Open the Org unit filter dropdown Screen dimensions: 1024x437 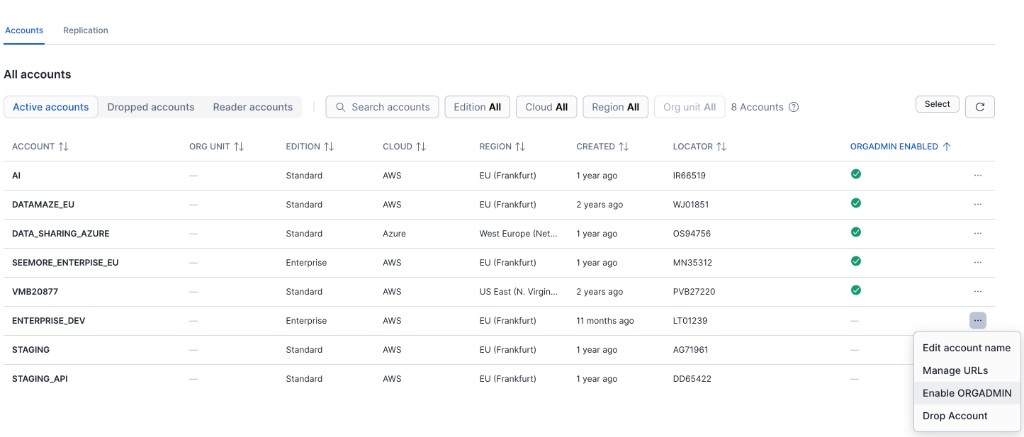690,107
